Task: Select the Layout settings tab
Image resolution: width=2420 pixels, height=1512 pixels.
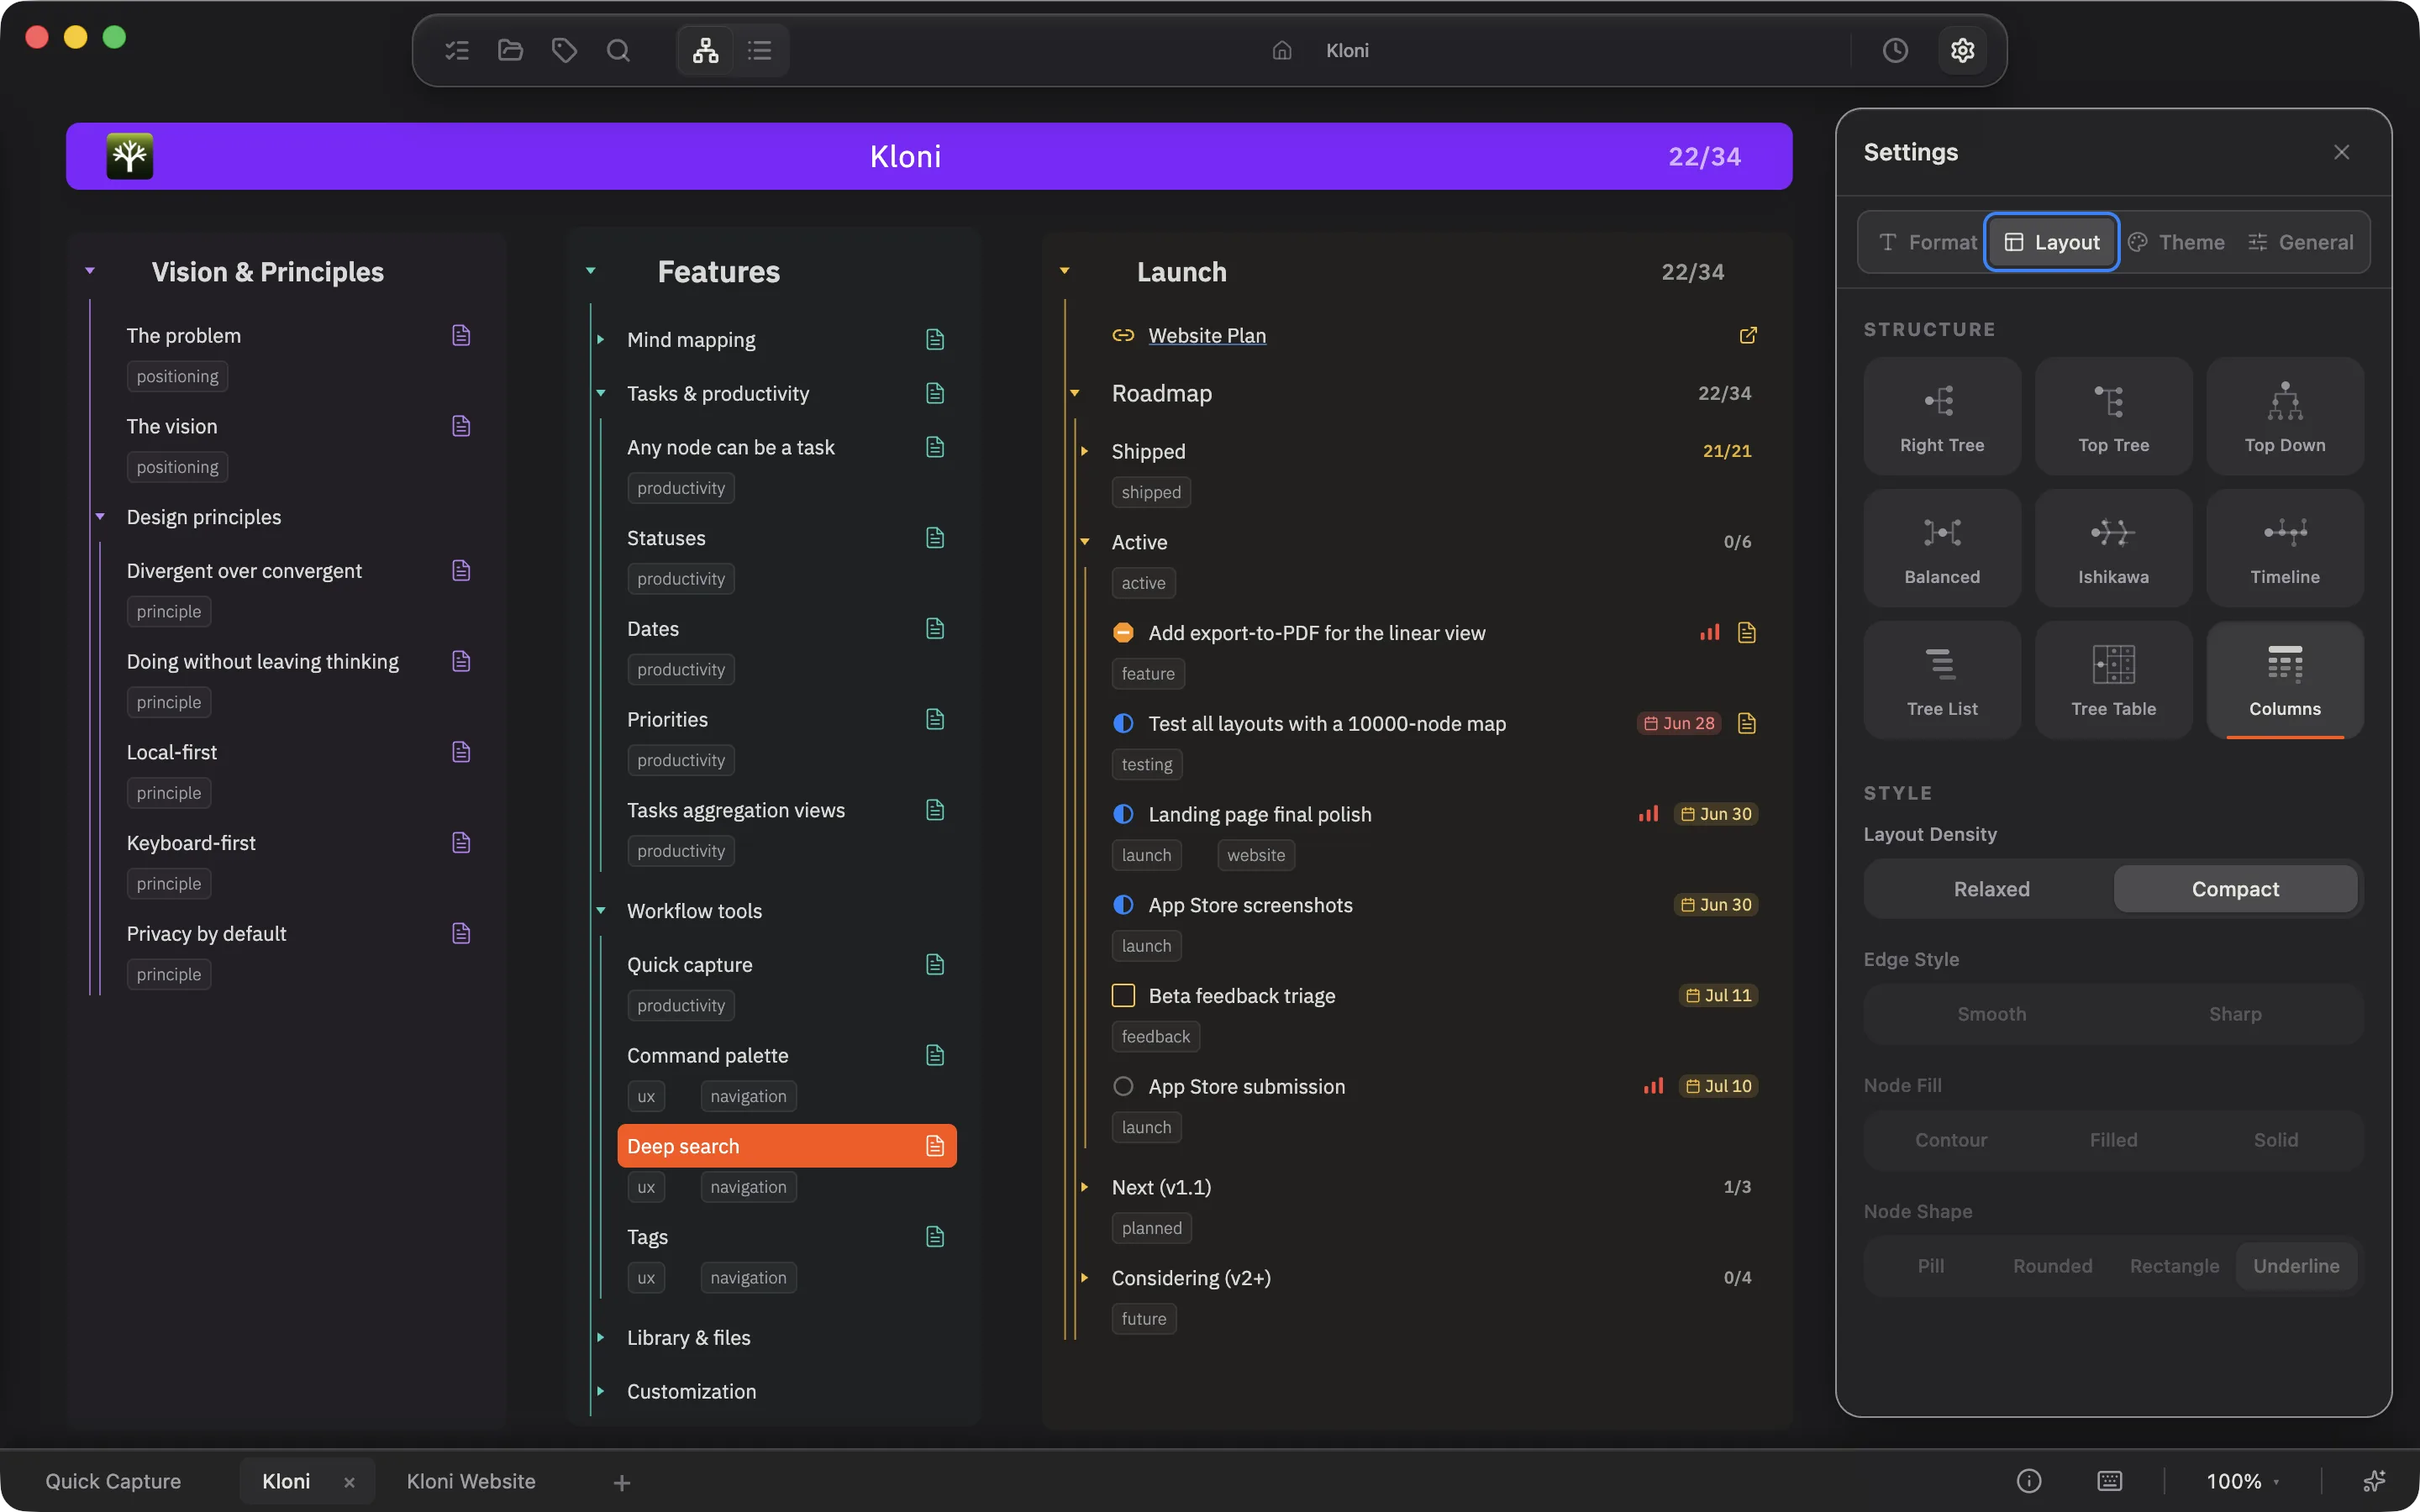Action: tap(2051, 242)
